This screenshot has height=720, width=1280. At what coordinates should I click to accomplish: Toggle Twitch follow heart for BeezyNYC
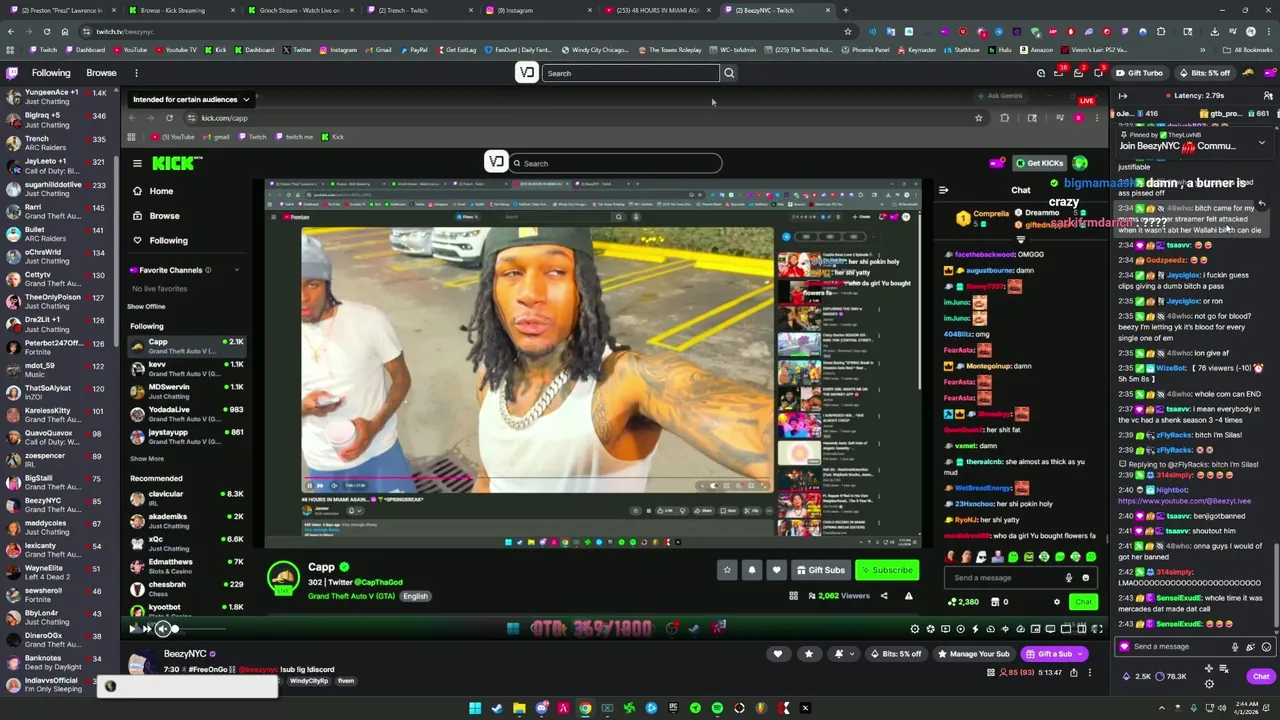click(x=778, y=654)
